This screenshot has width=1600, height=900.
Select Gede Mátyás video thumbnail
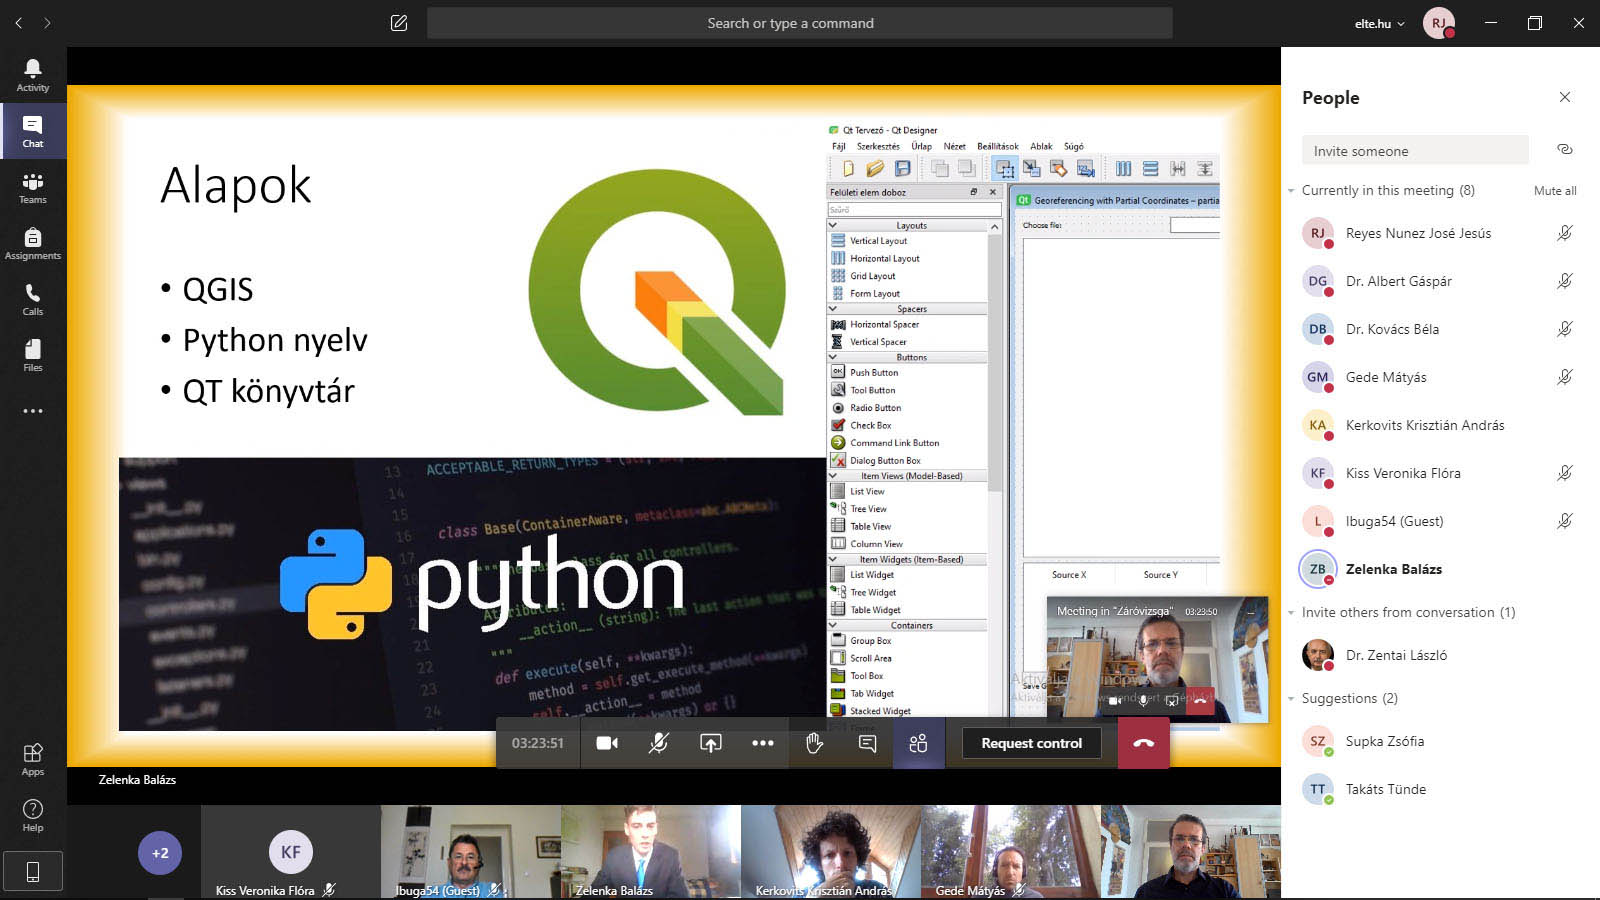(1011, 852)
